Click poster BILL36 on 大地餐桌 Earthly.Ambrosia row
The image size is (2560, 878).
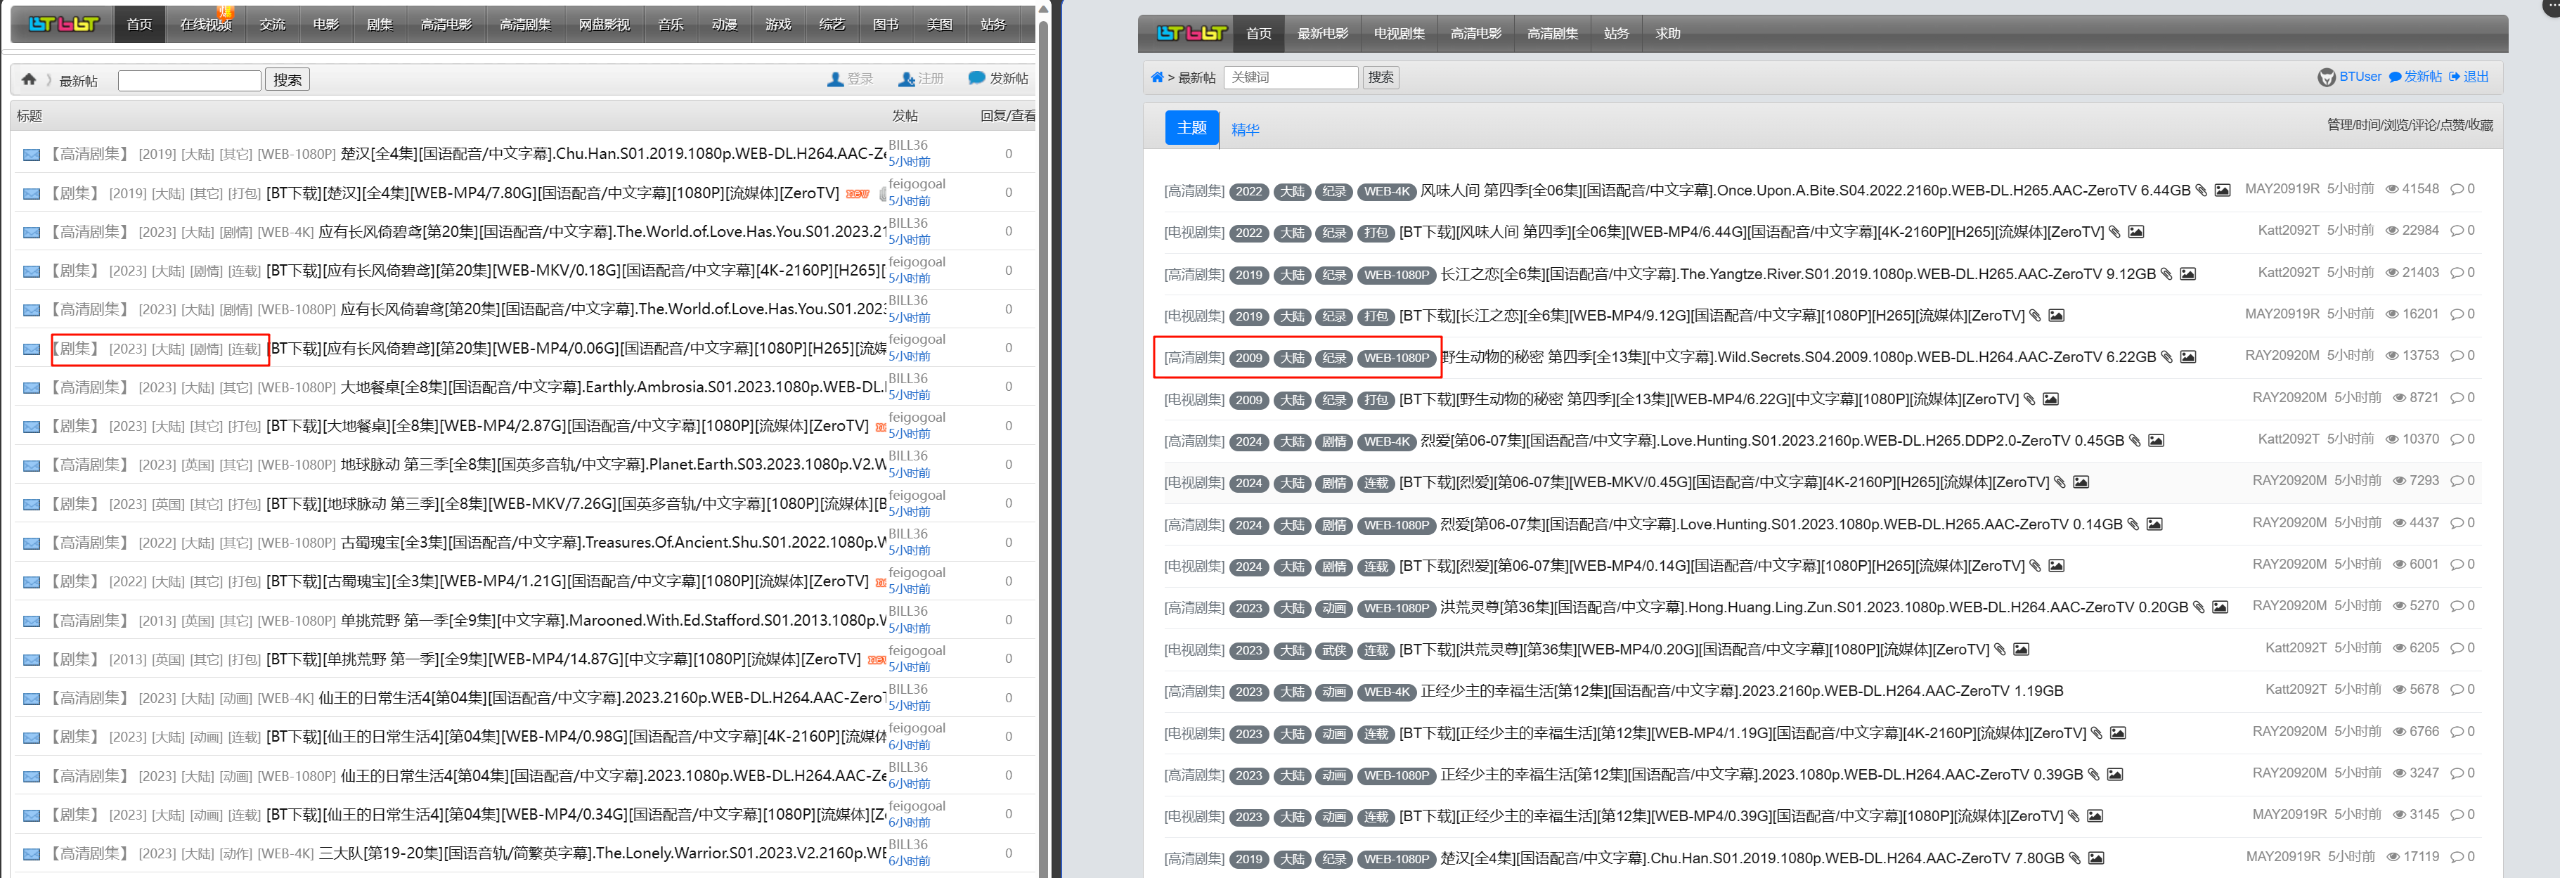[x=908, y=379]
